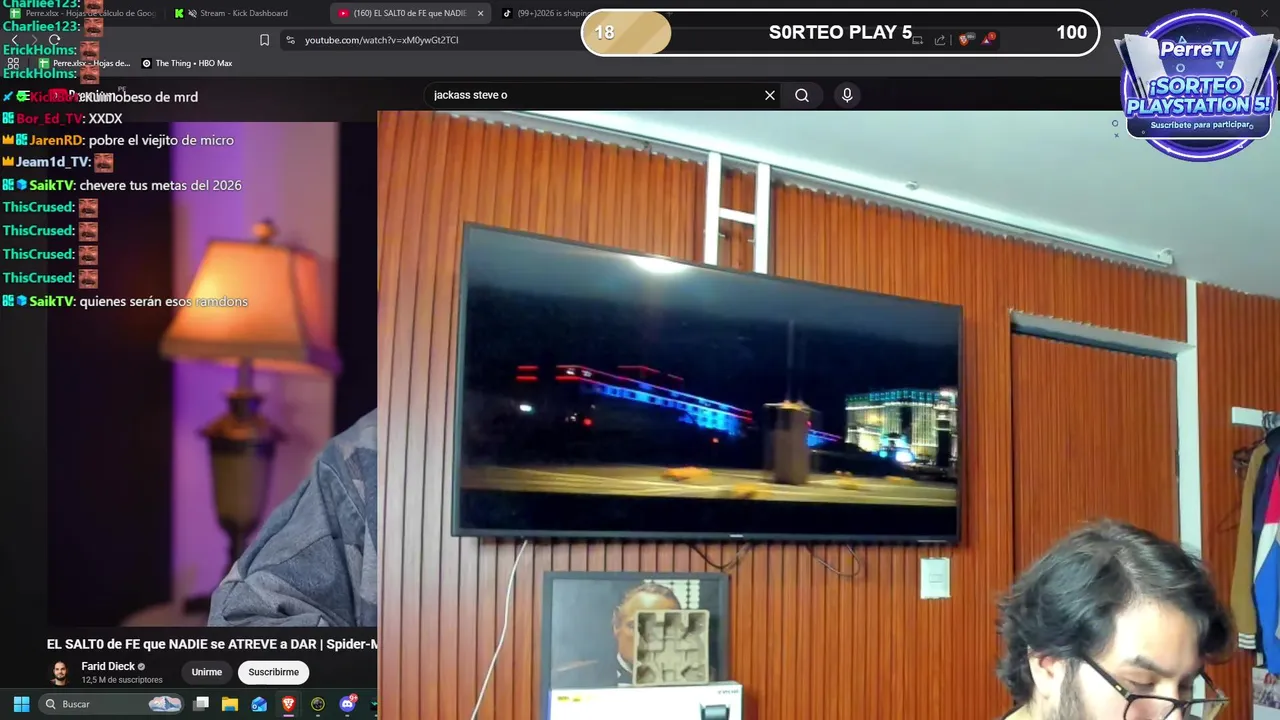Click Bor_Ed_TV chat message XXDX

(62, 118)
